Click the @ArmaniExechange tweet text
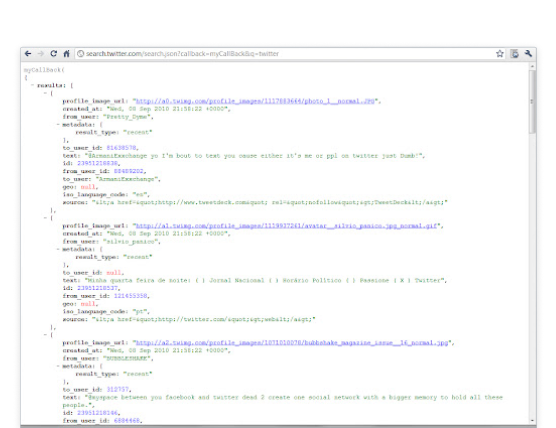This screenshot has height=428, width=556. [254, 156]
